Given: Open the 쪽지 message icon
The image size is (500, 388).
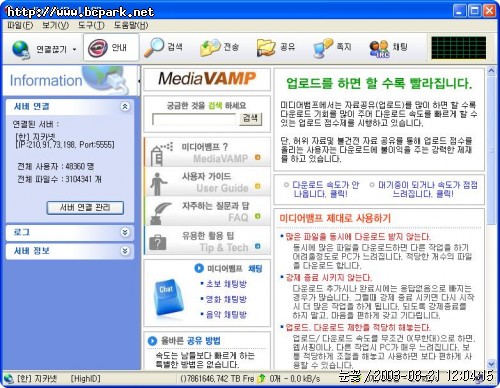Looking at the screenshot, I should point(332,47).
